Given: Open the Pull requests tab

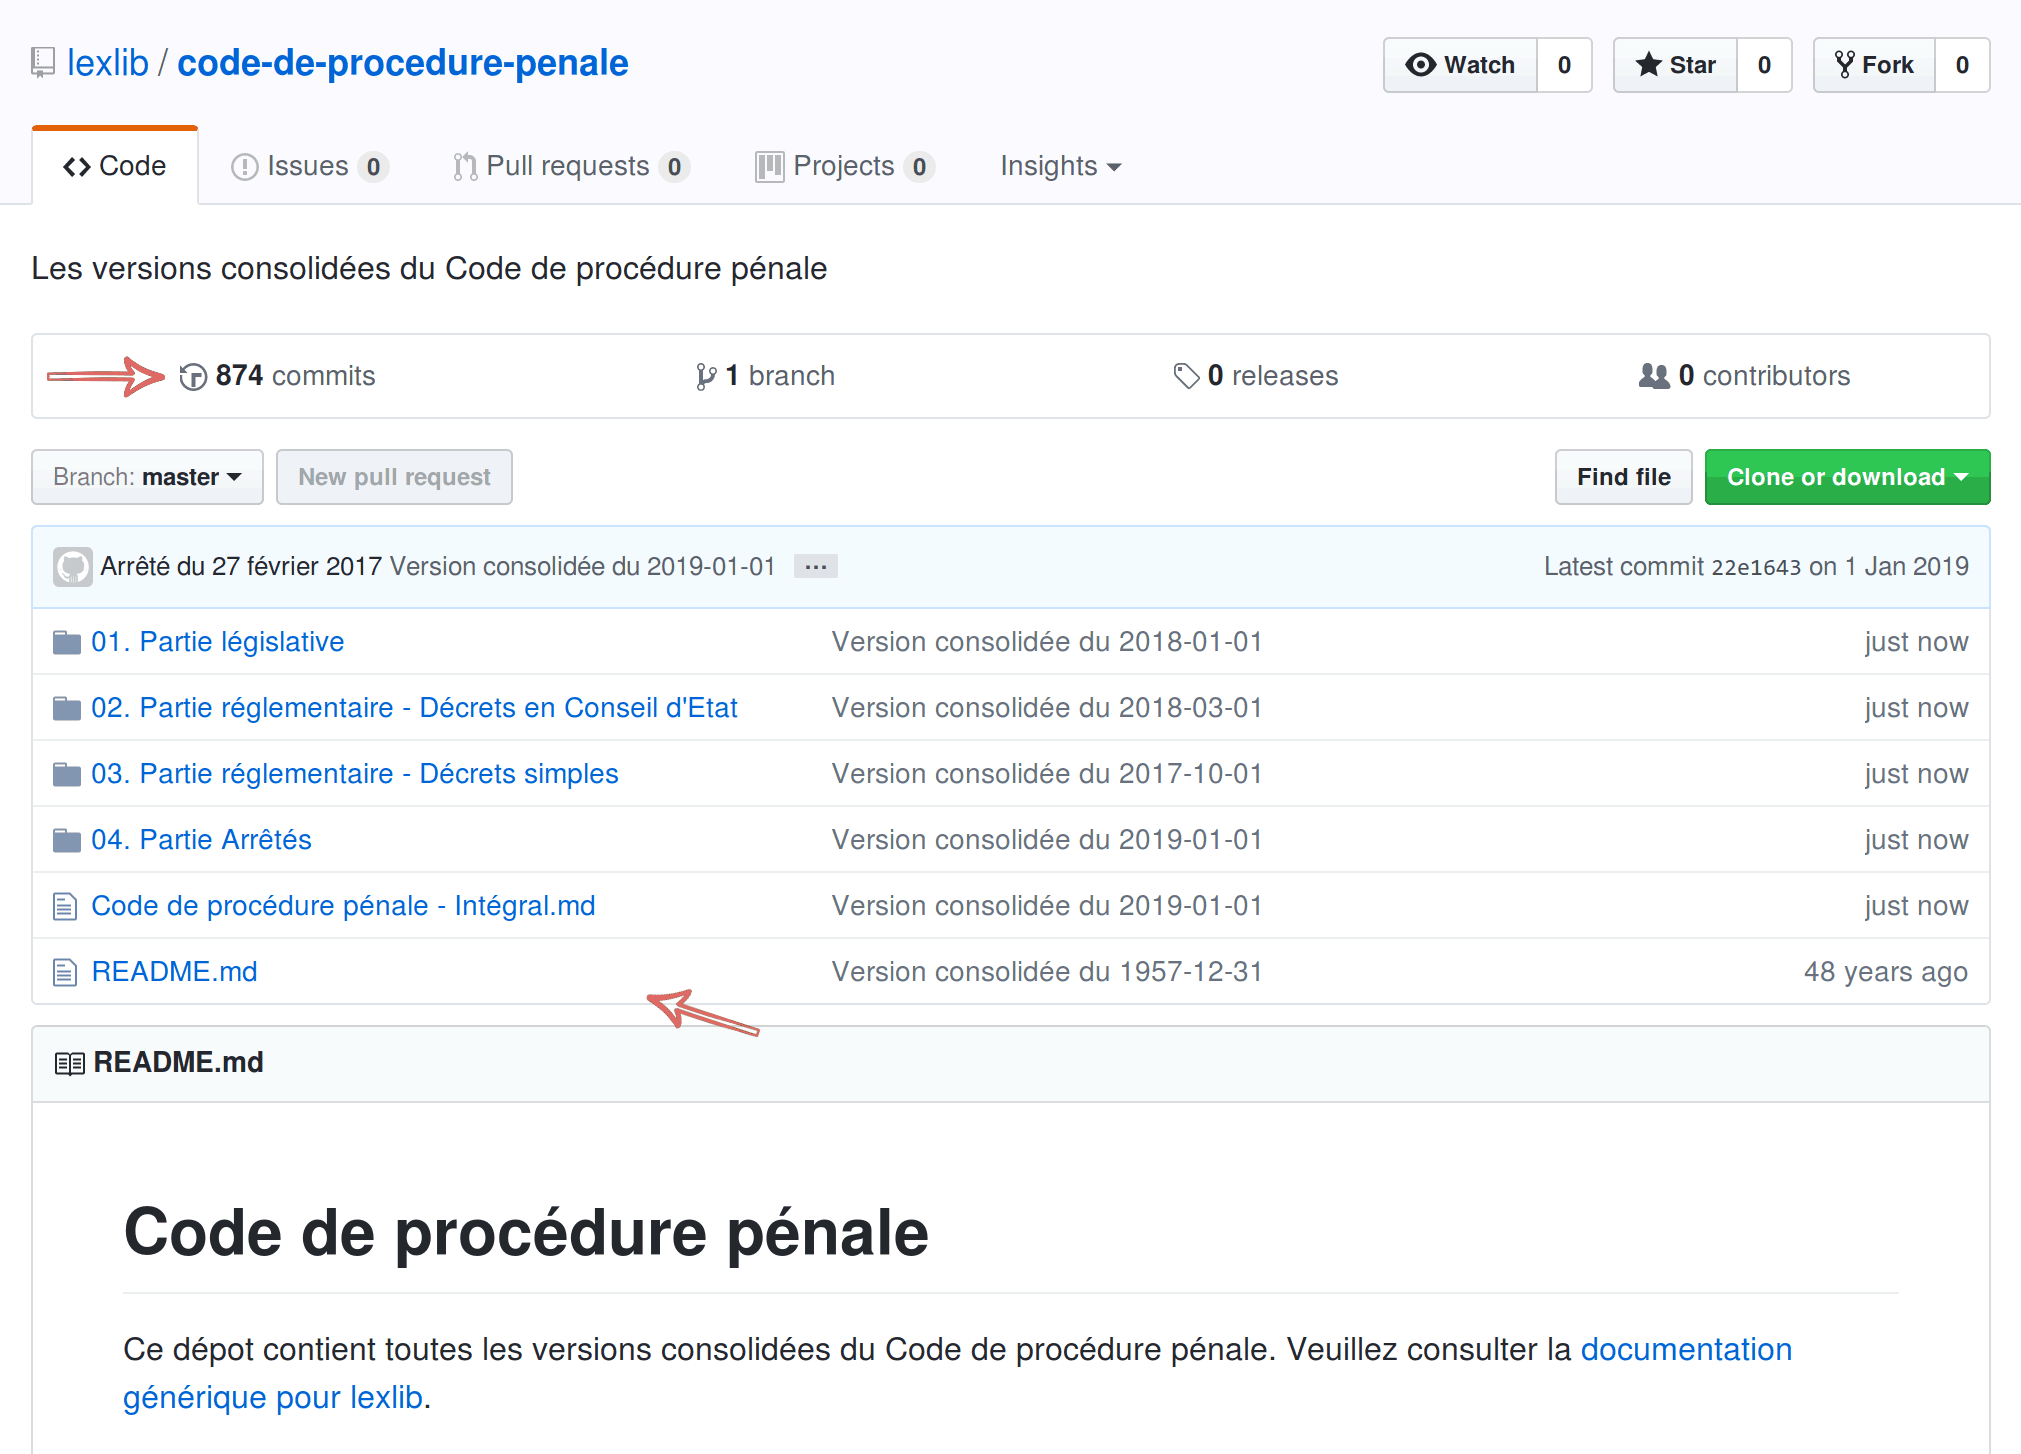Looking at the screenshot, I should coord(571,166).
